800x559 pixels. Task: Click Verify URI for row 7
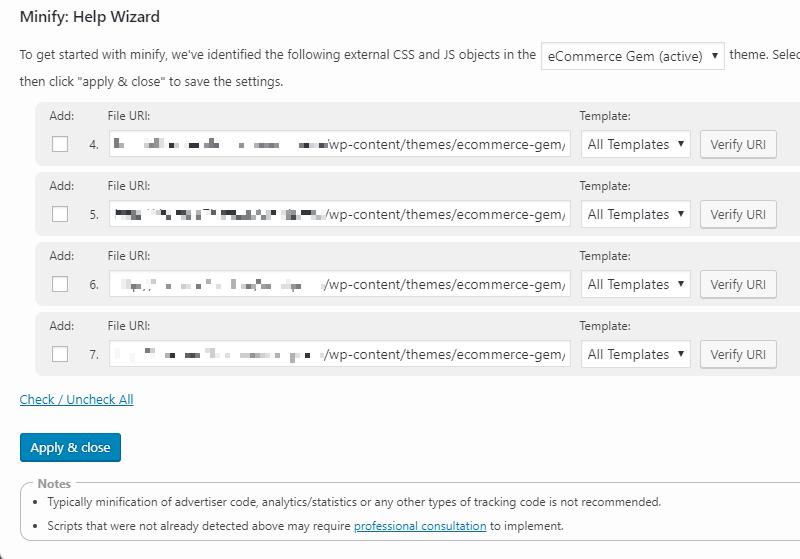(x=737, y=354)
